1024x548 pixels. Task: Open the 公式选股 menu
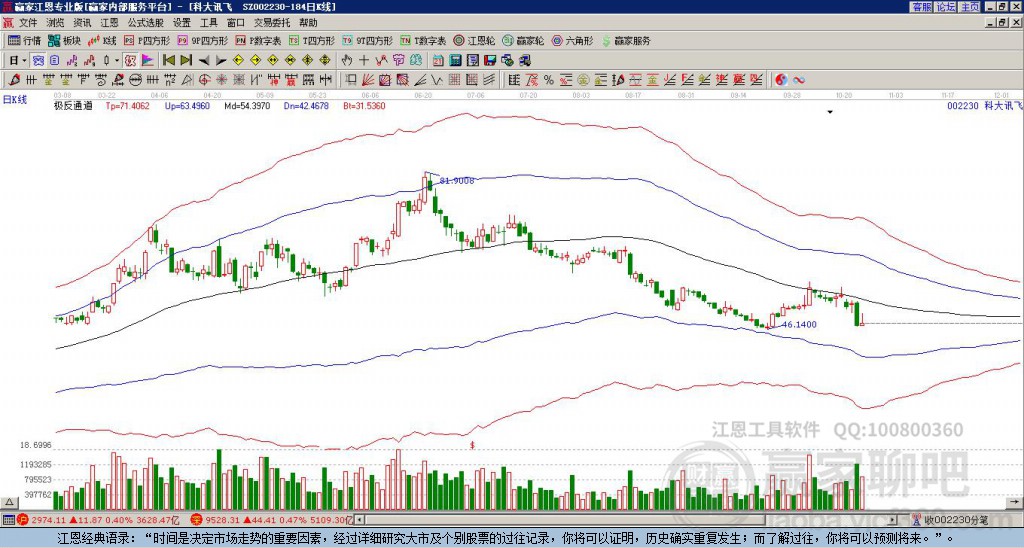(x=146, y=22)
